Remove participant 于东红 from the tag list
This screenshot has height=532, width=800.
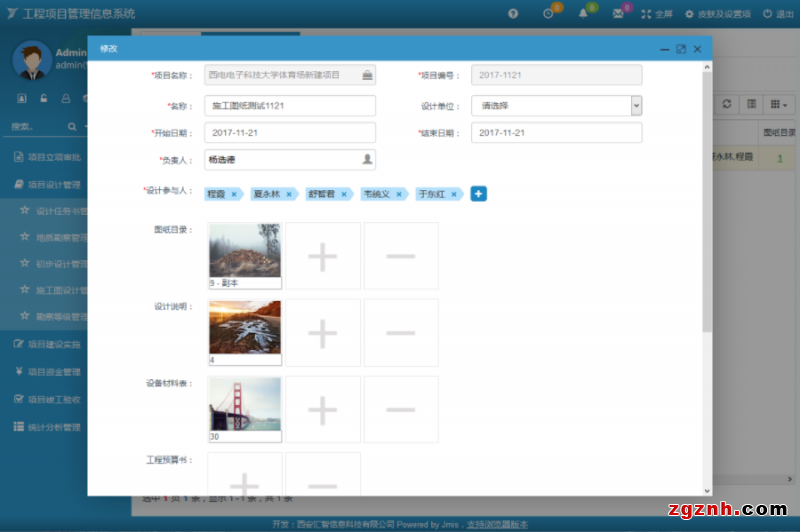453,195
